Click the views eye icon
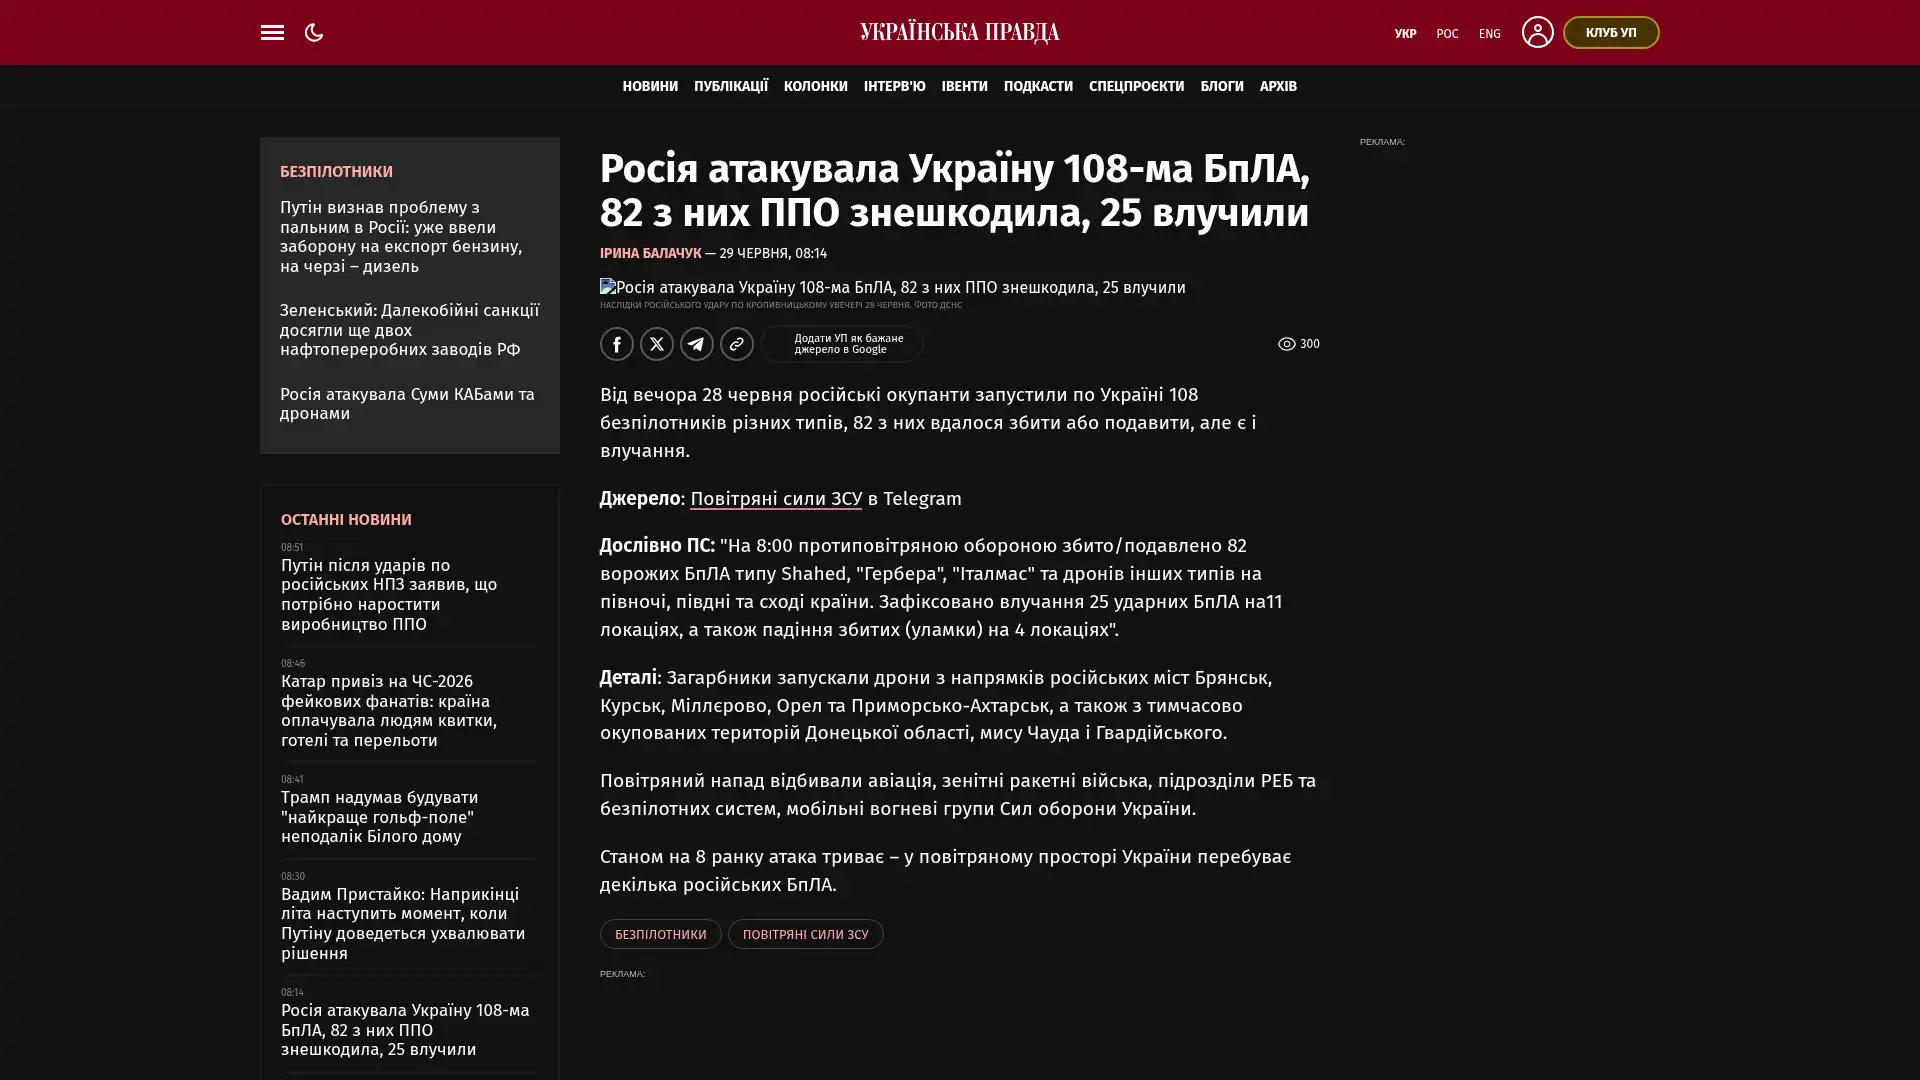Screen dimensions: 1920x1080 pyautogui.click(x=1287, y=344)
